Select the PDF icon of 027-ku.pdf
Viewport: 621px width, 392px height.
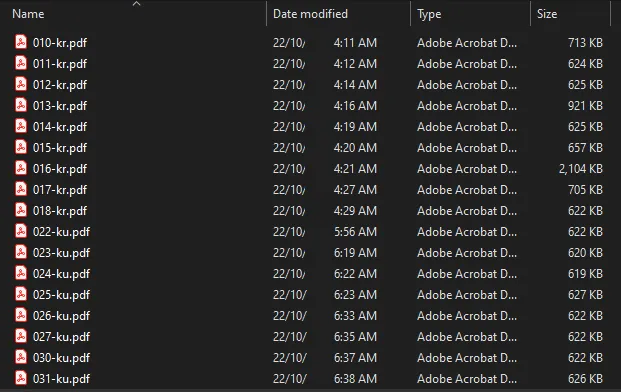21,336
